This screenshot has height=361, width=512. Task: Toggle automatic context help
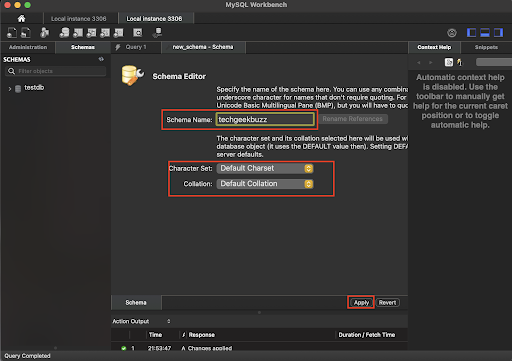tap(460, 62)
